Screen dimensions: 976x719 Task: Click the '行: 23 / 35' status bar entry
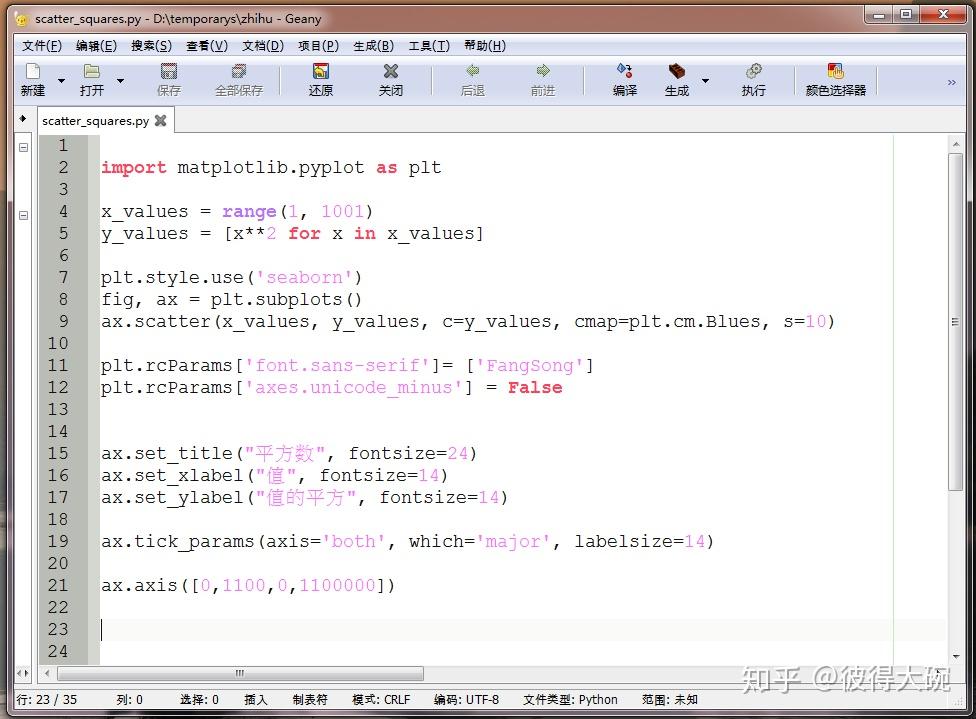[47, 700]
